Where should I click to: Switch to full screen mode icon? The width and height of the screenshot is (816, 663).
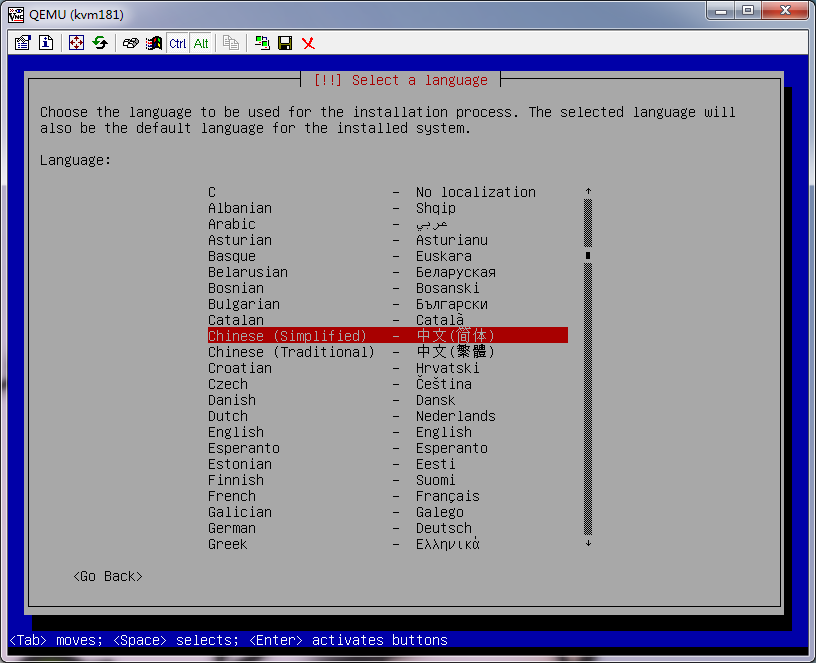77,43
